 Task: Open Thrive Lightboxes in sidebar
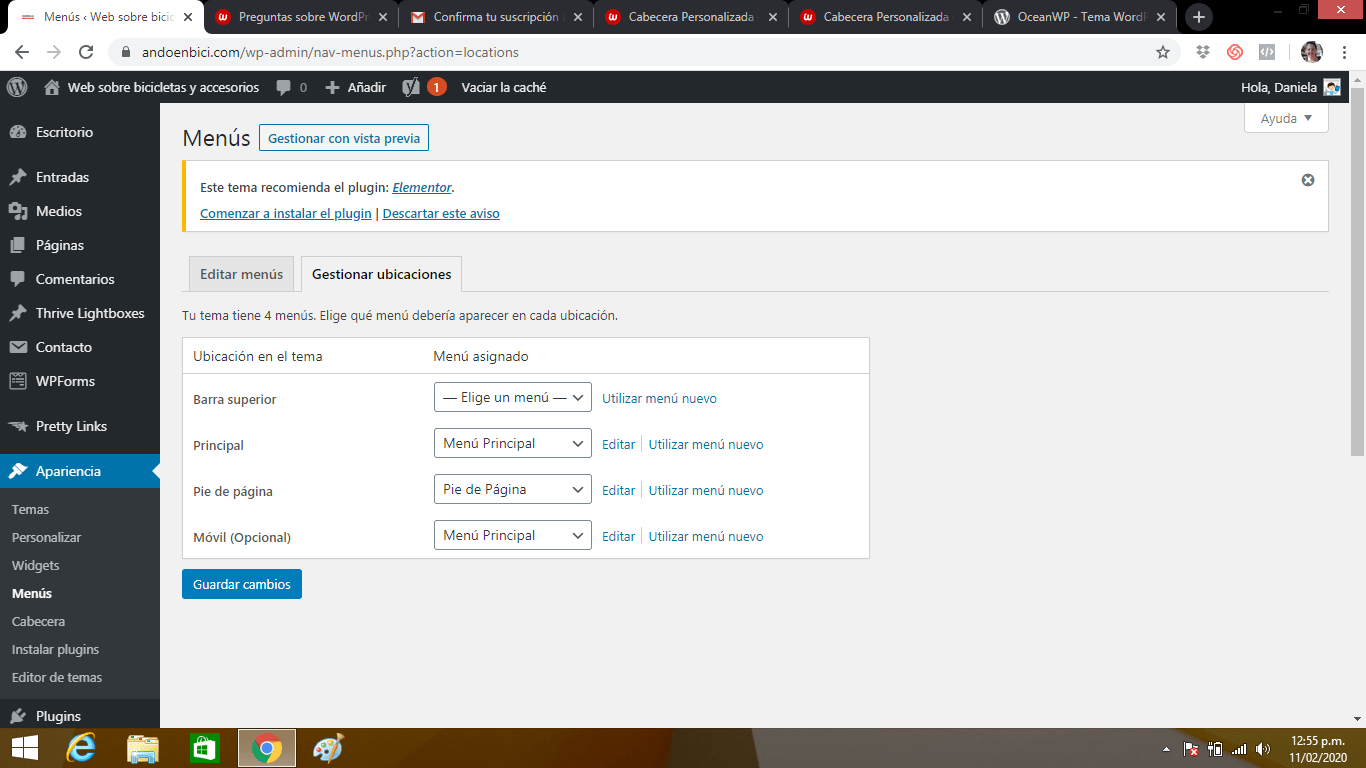tap(80, 313)
